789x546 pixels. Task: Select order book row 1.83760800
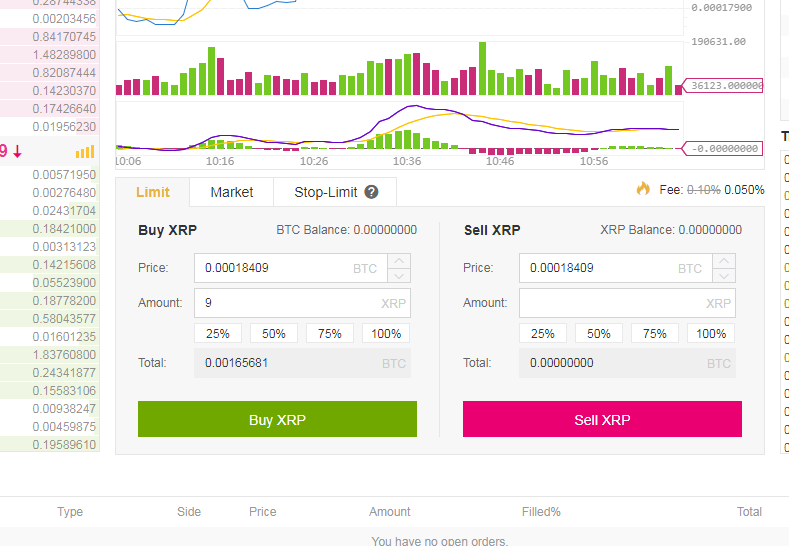click(50, 355)
